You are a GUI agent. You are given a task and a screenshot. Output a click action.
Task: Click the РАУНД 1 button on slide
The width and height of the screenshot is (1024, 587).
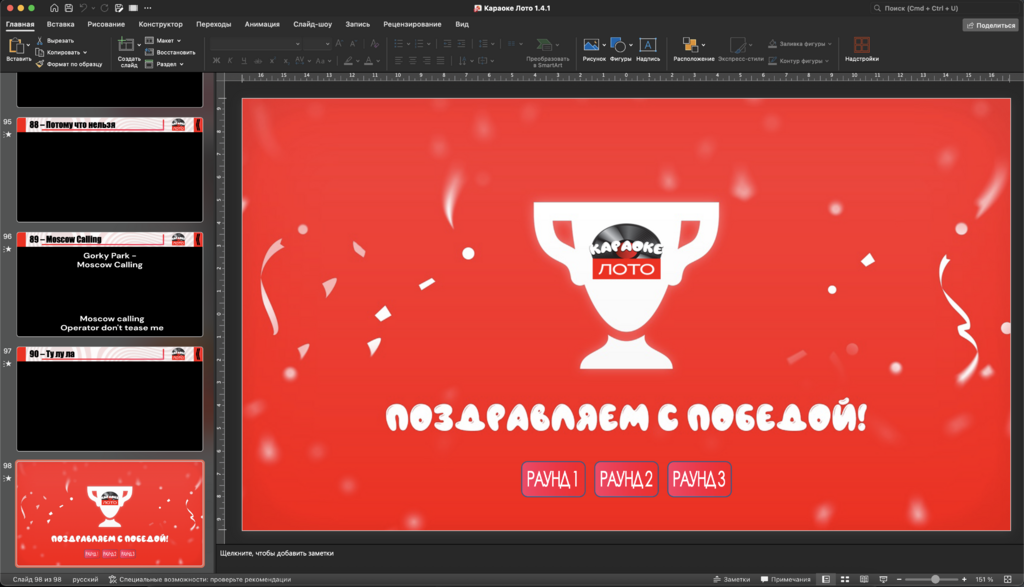click(553, 479)
